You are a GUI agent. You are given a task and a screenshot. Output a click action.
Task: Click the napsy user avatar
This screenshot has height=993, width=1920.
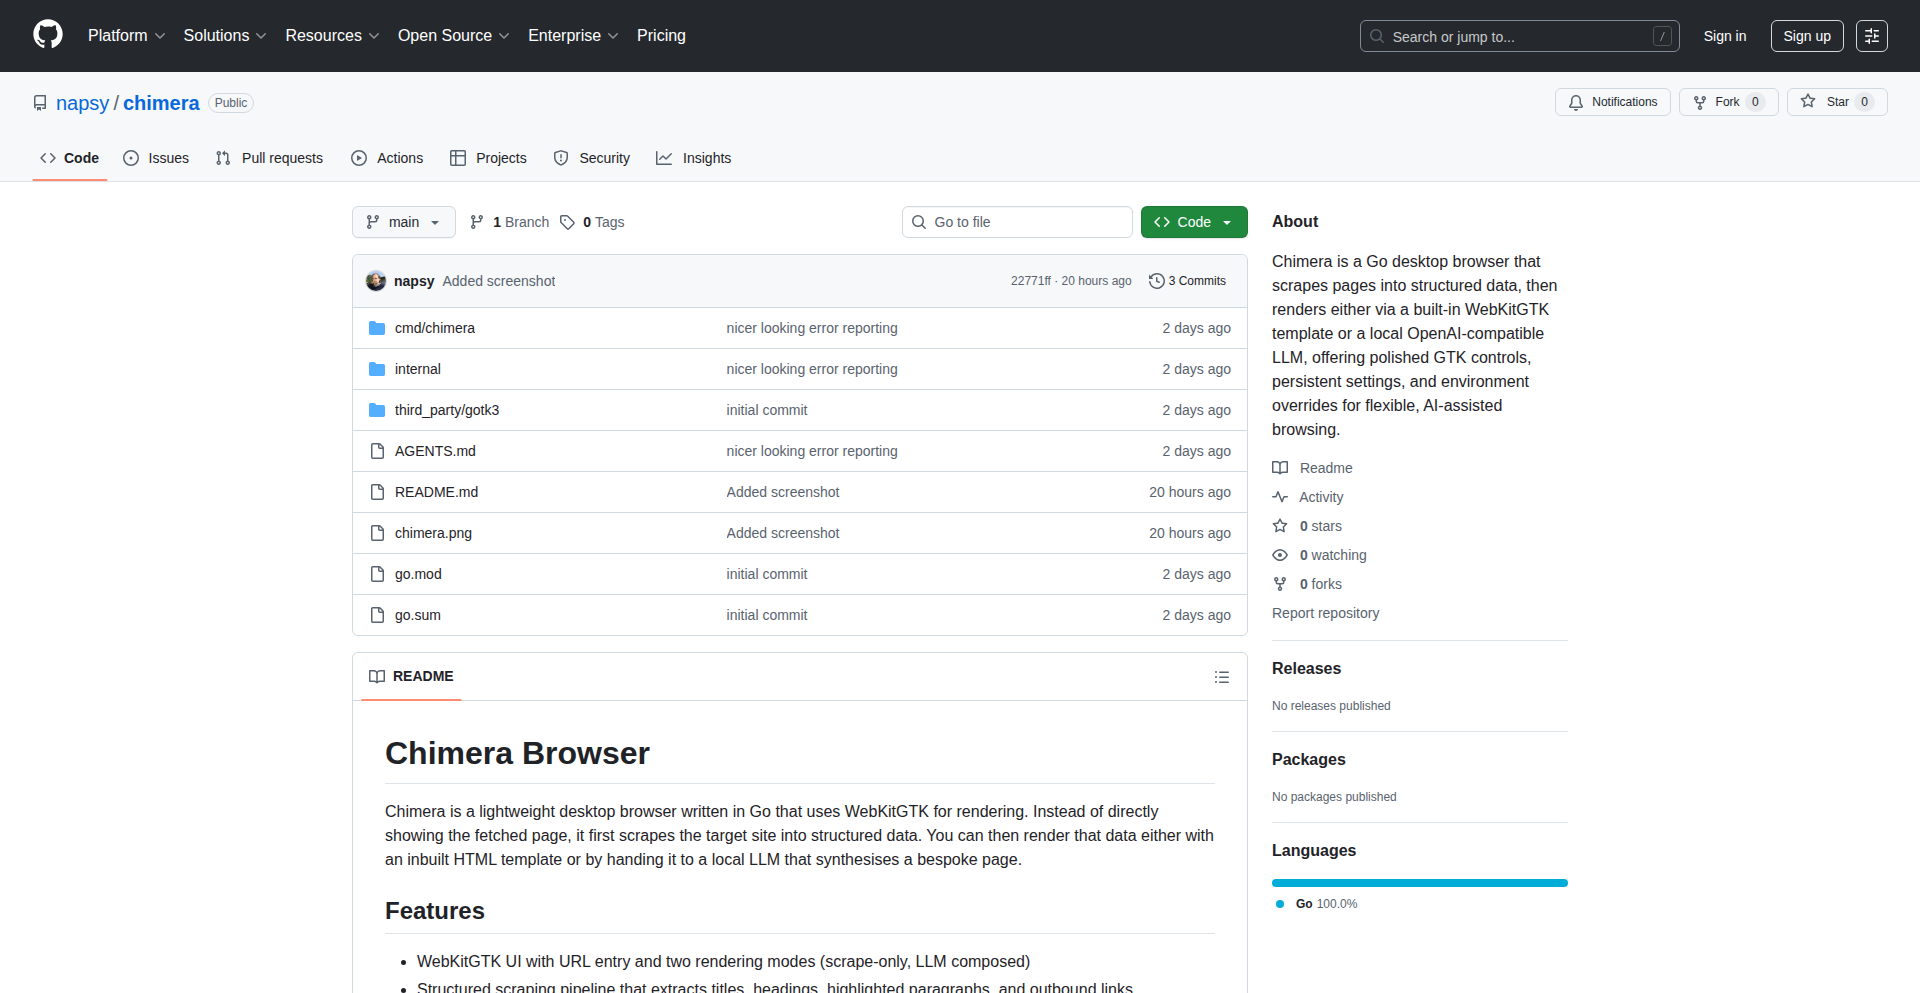(x=376, y=281)
